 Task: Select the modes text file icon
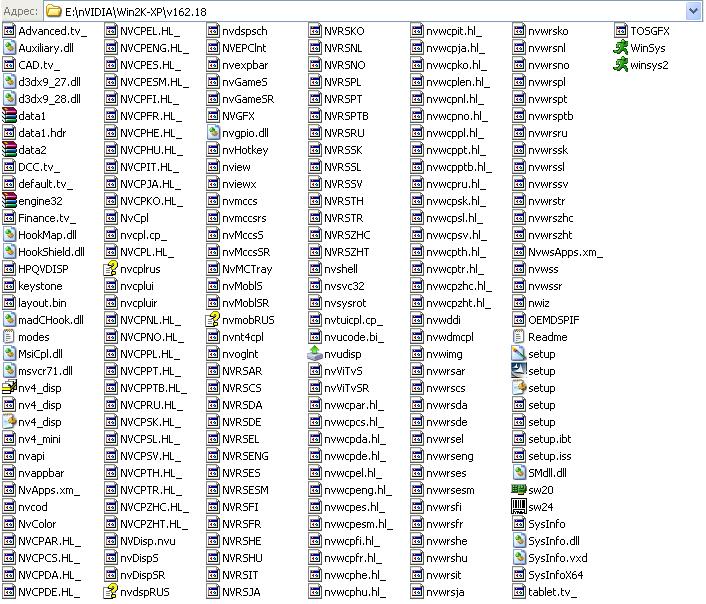[x=9, y=337]
